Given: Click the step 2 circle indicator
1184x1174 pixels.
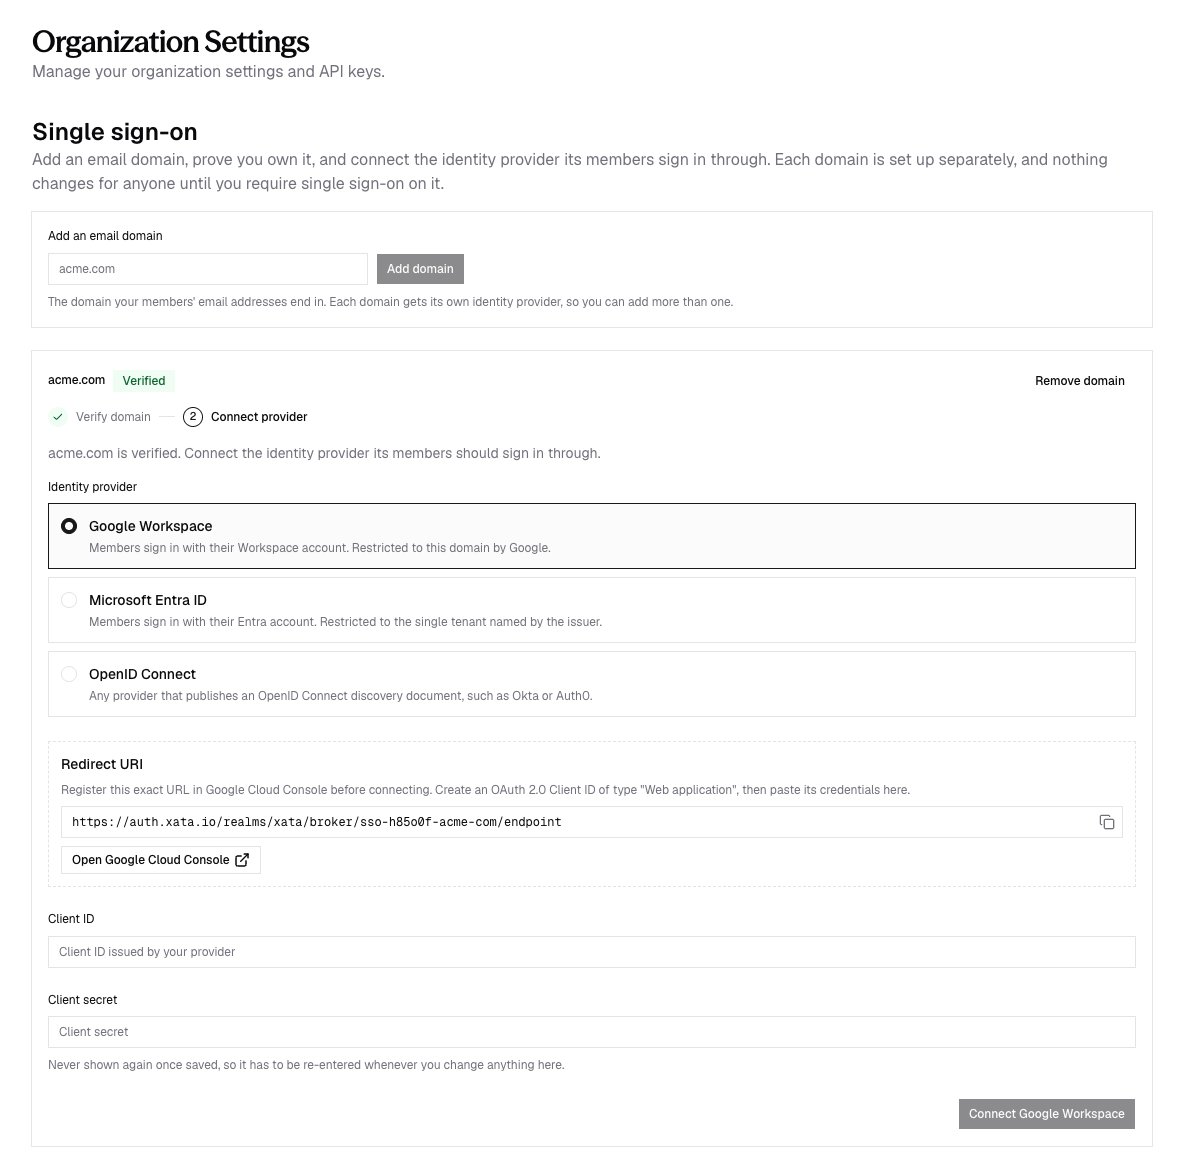Looking at the screenshot, I should click(x=193, y=417).
